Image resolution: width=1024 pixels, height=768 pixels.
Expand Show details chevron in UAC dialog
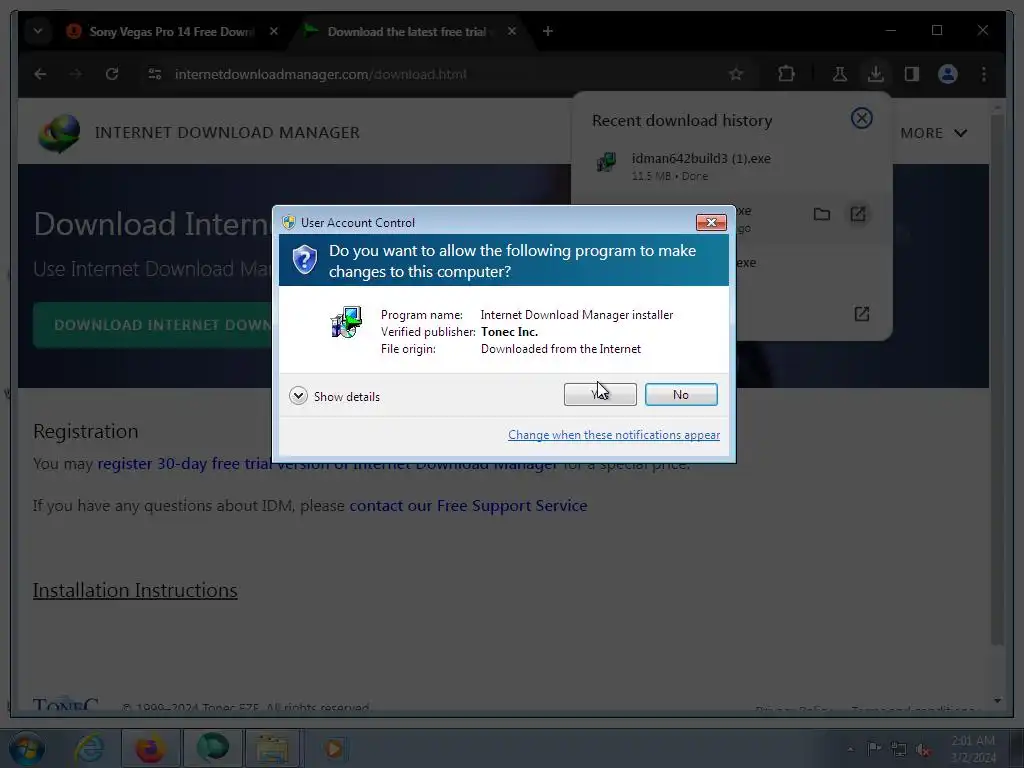(298, 396)
